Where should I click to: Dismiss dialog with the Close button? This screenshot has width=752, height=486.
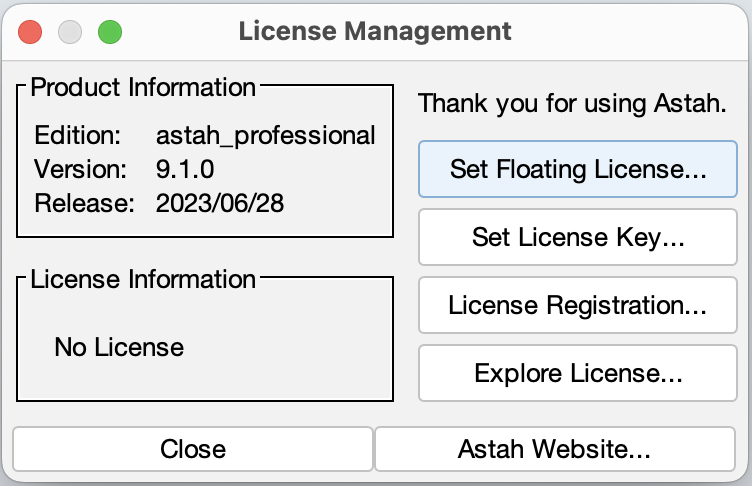pyautogui.click(x=193, y=449)
